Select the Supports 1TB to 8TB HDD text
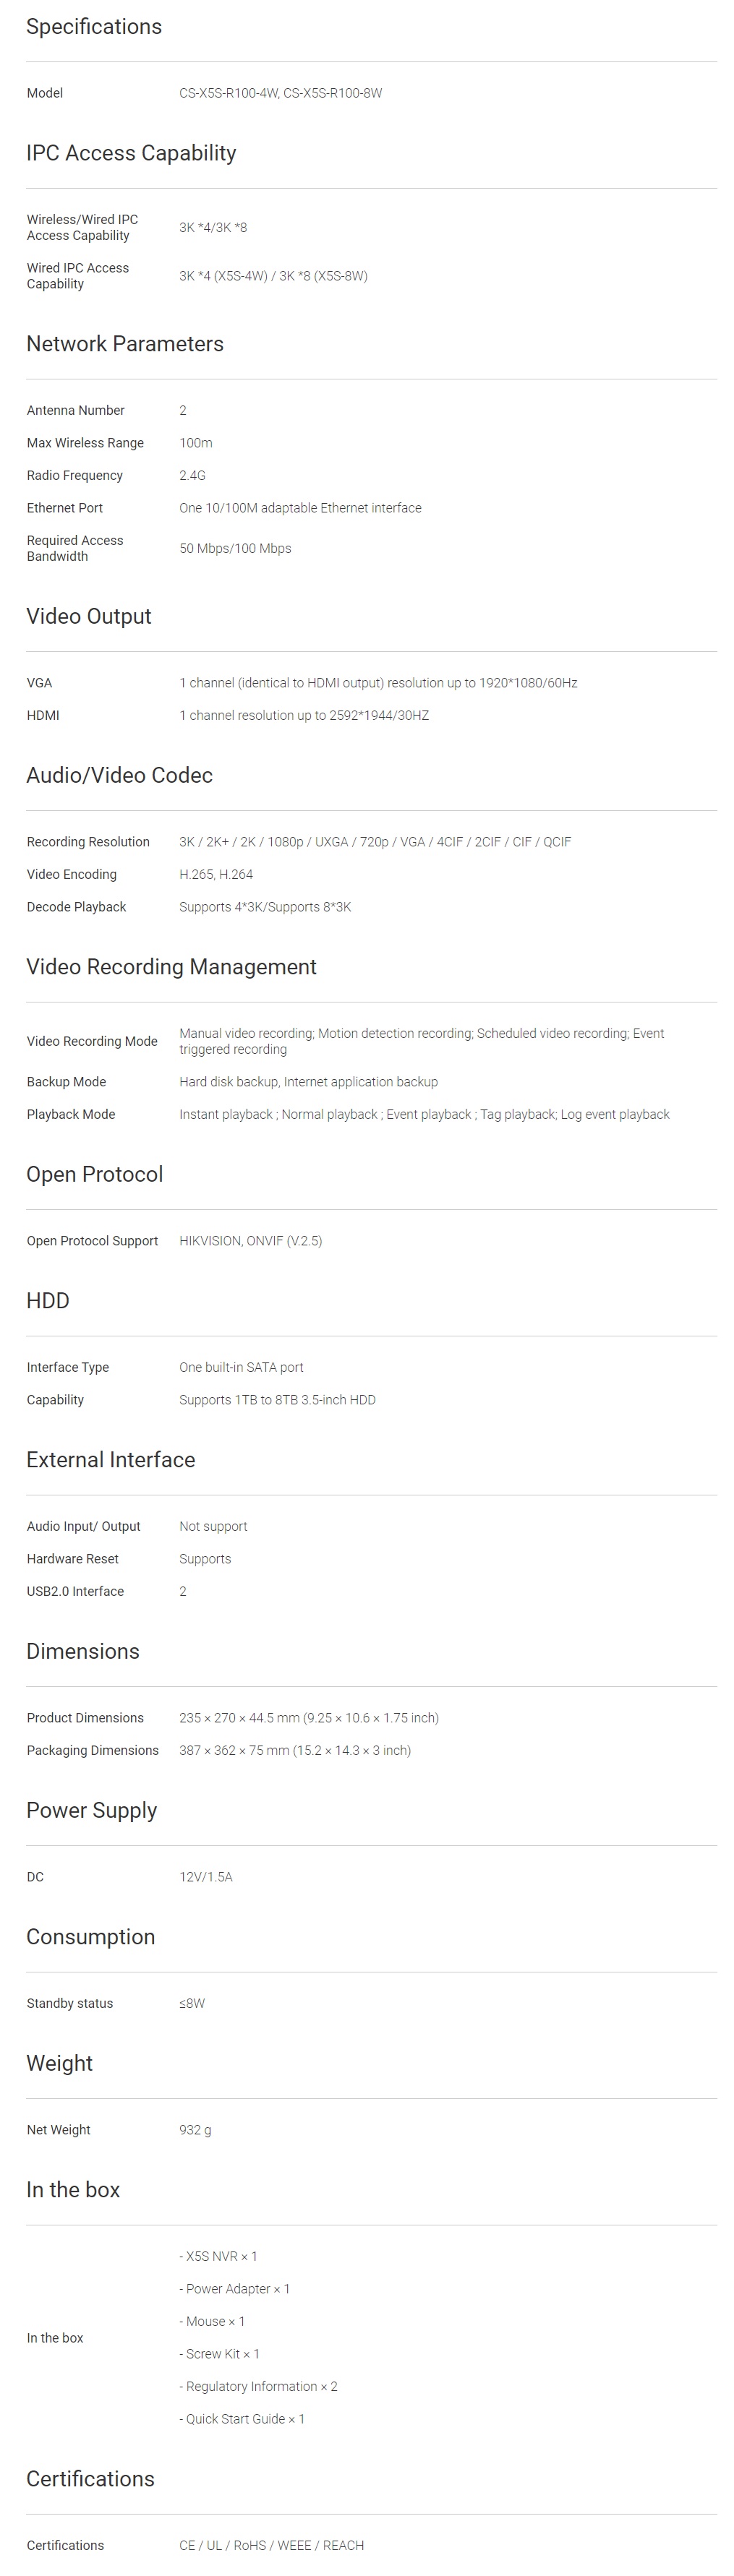This screenshot has width=734, height=2576. (x=277, y=1400)
